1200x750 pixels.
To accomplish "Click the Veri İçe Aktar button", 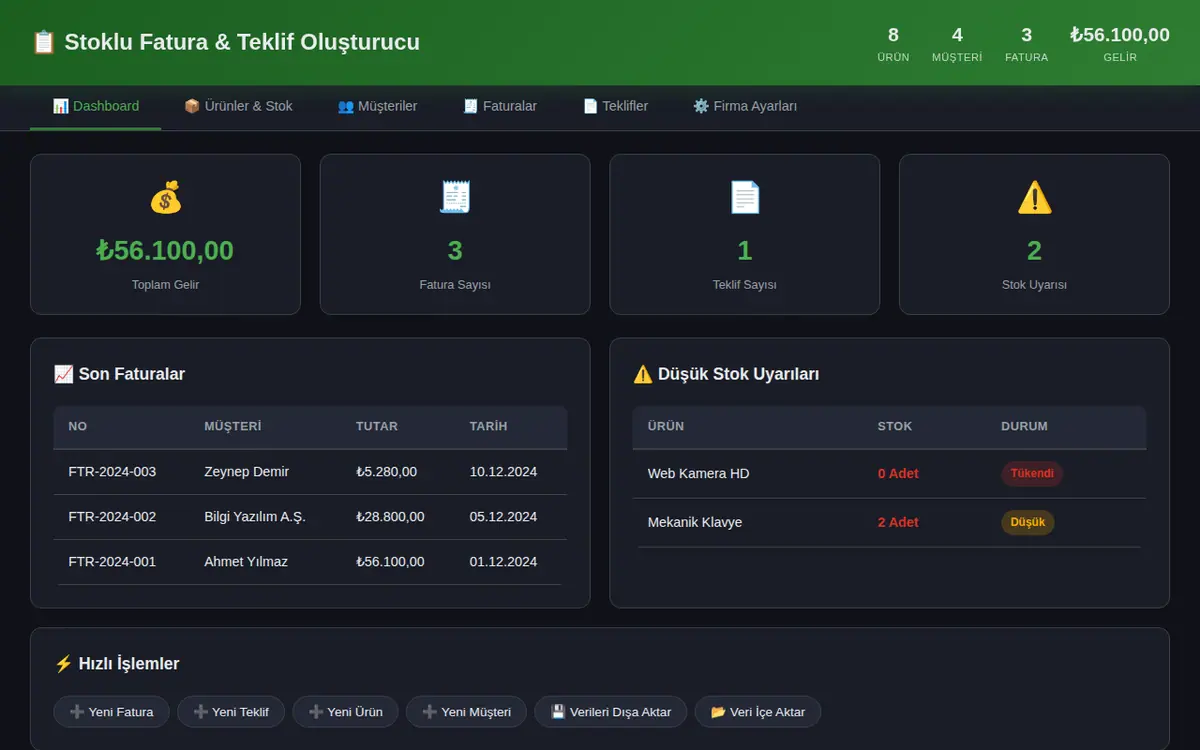I will tap(758, 712).
